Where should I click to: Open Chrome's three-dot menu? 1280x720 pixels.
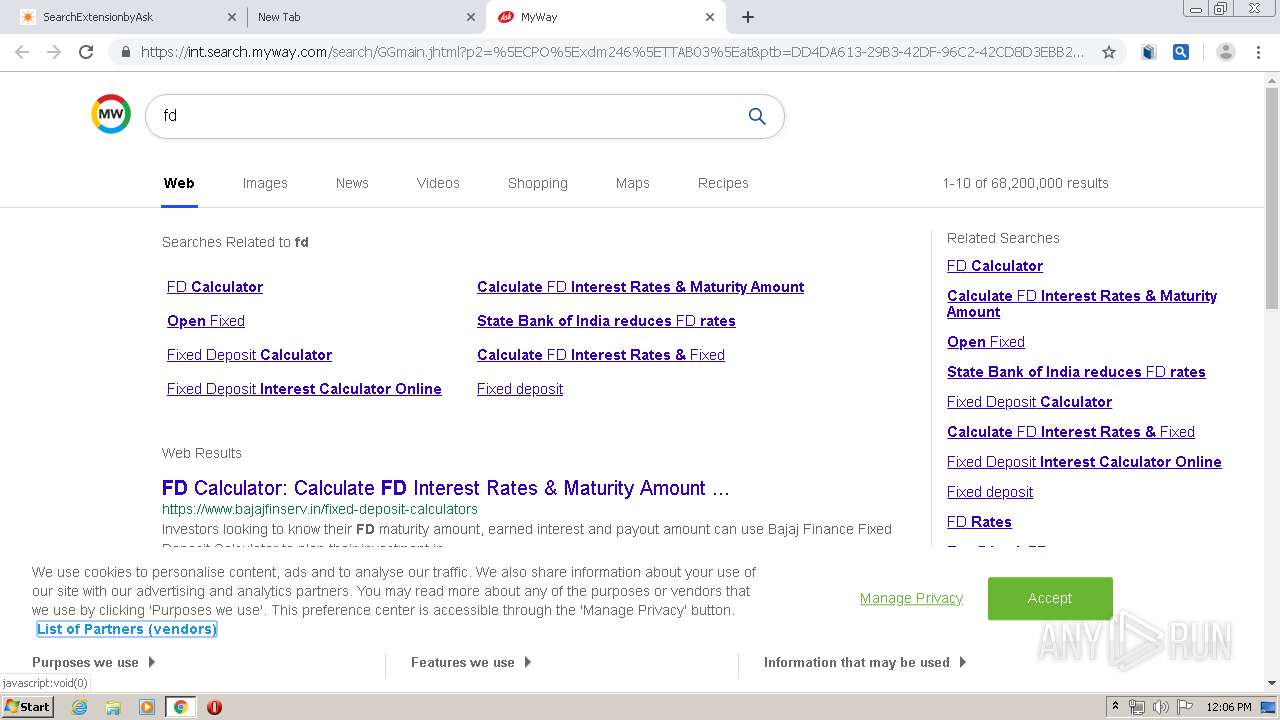tap(1258, 52)
